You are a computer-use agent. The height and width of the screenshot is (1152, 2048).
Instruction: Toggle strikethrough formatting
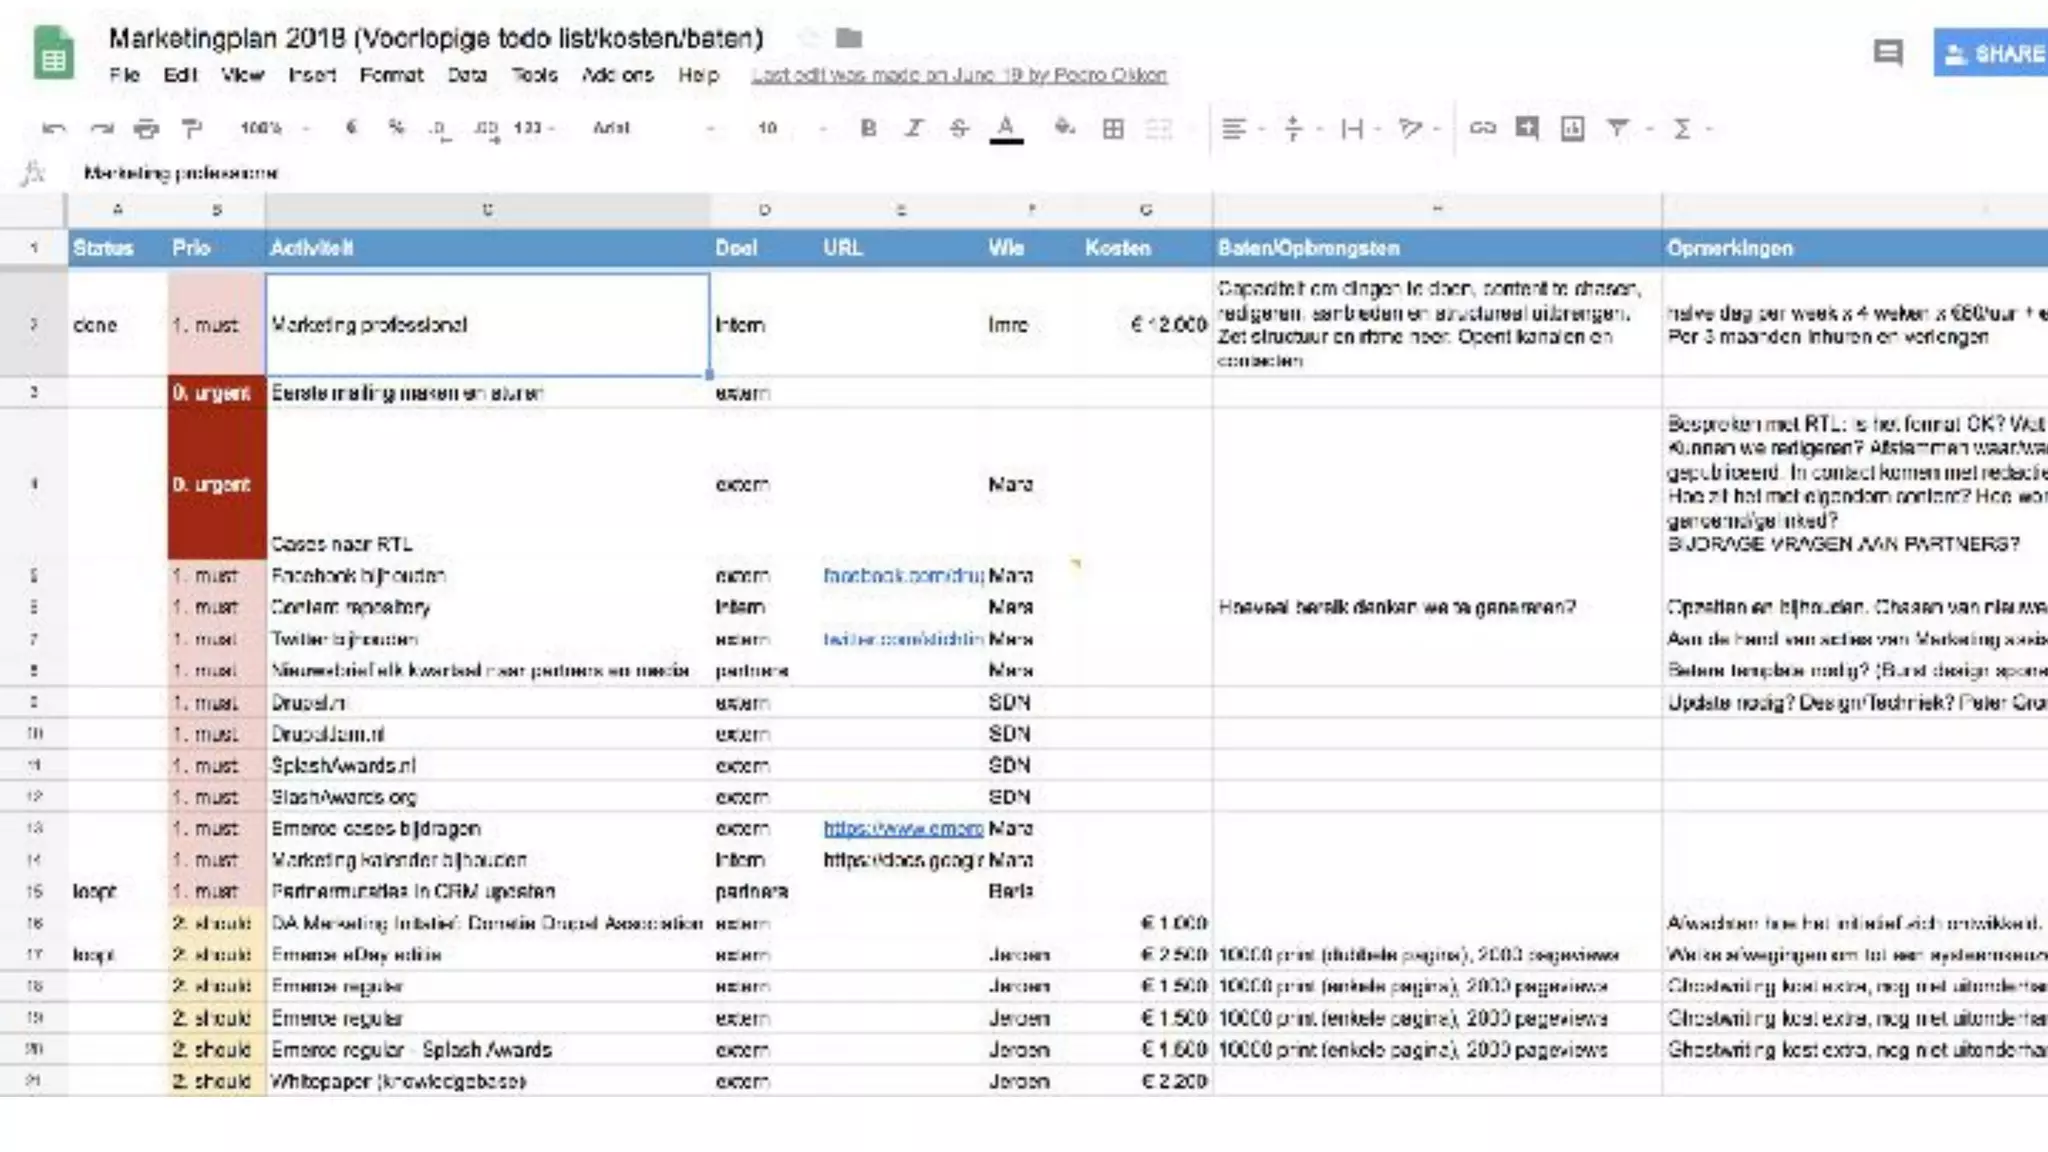pyautogui.click(x=959, y=128)
